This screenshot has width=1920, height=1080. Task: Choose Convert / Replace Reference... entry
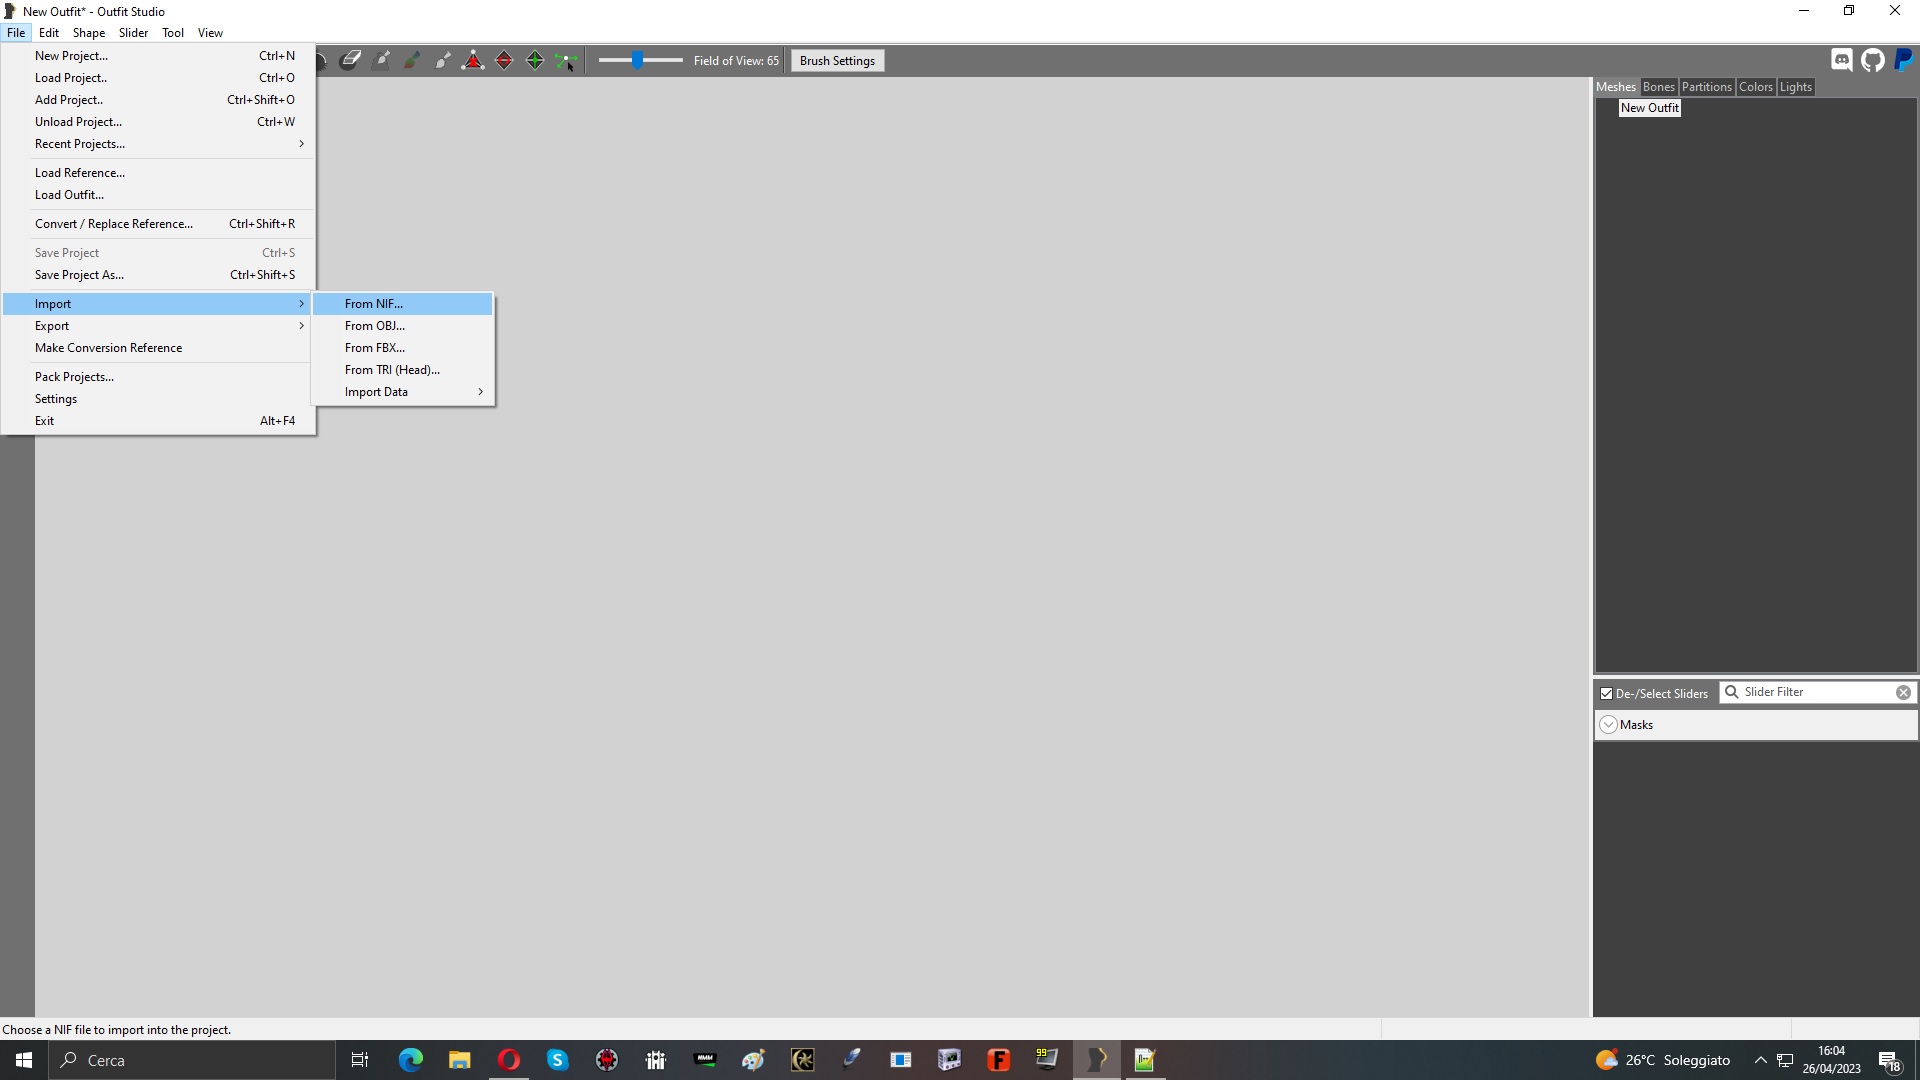pyautogui.click(x=158, y=224)
